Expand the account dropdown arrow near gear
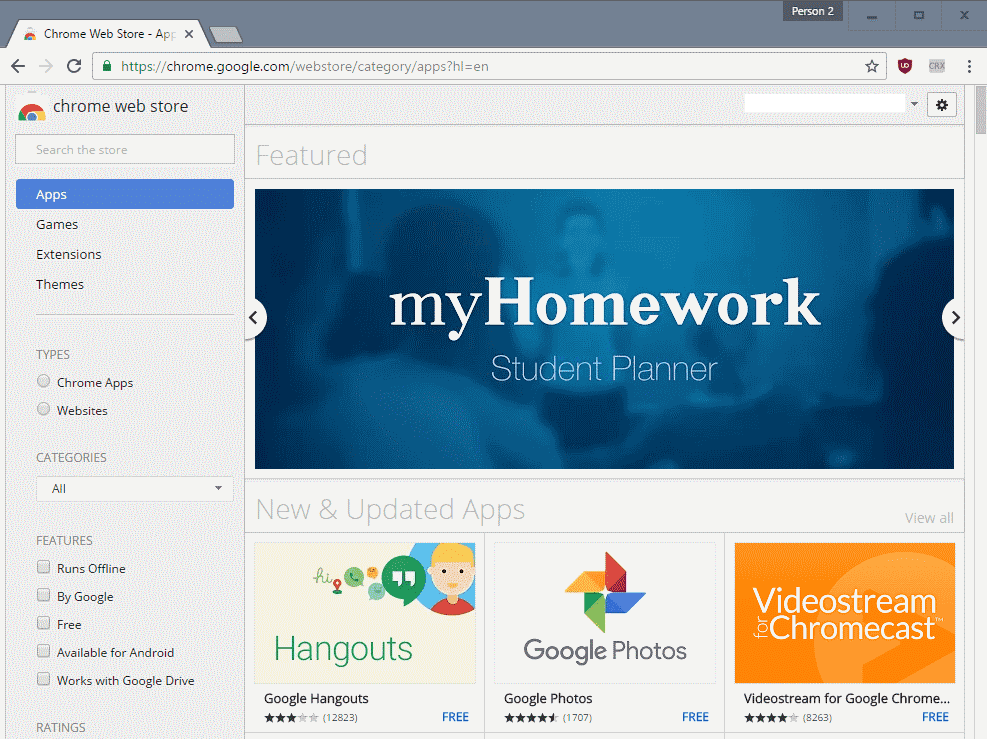The width and height of the screenshot is (987, 739). 914,104
